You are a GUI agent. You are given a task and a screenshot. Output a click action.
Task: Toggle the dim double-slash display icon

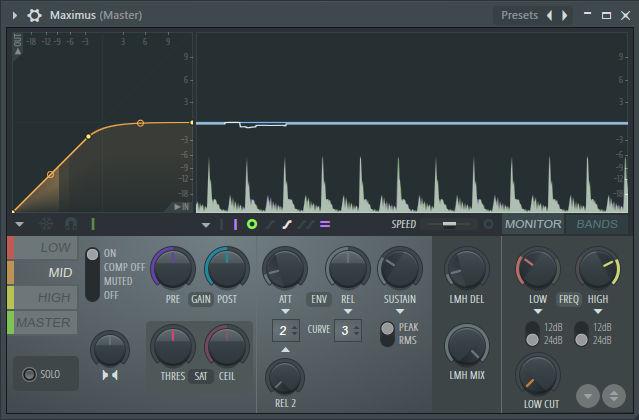pyautogui.click(x=306, y=224)
